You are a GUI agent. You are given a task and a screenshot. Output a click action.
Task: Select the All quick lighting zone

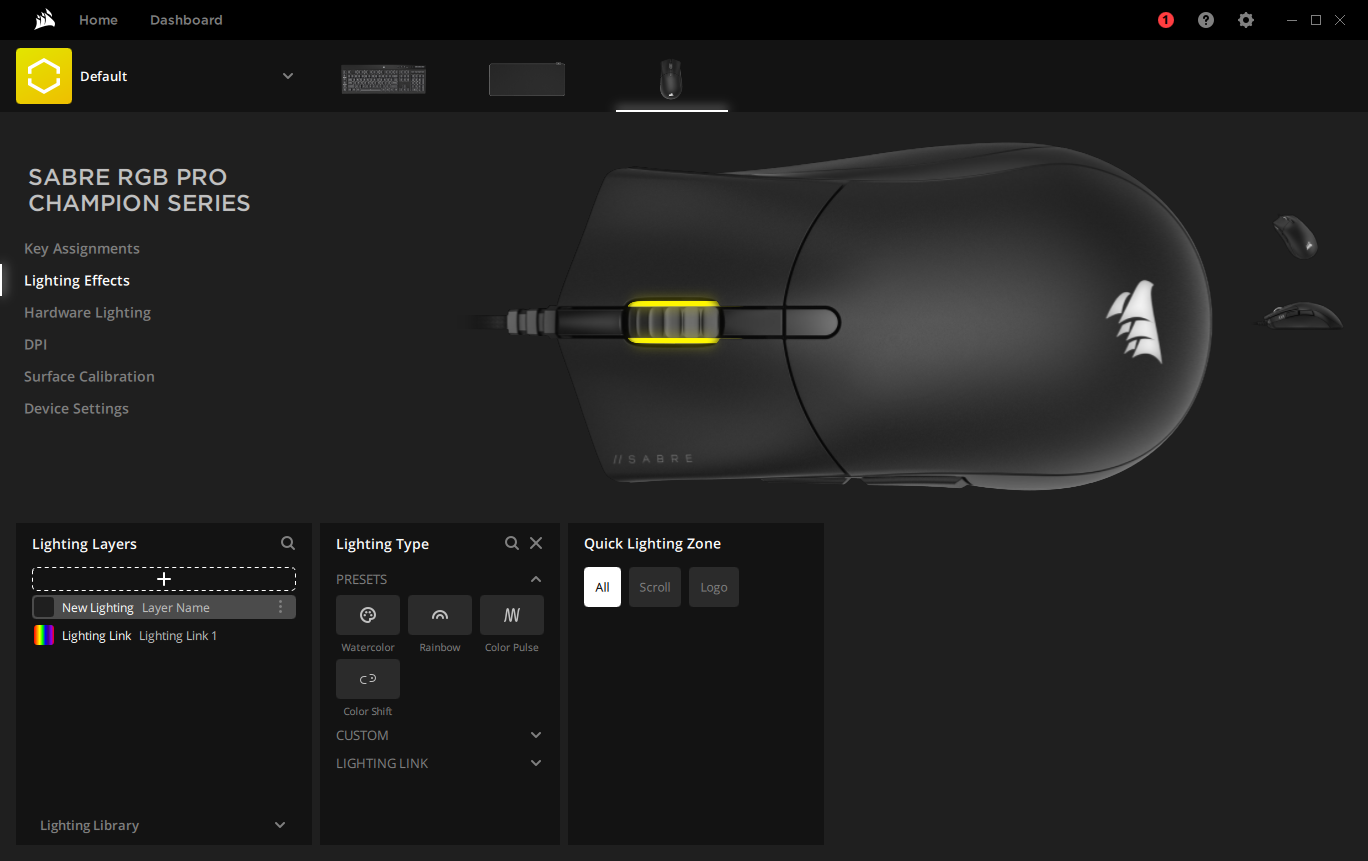pyautogui.click(x=602, y=587)
